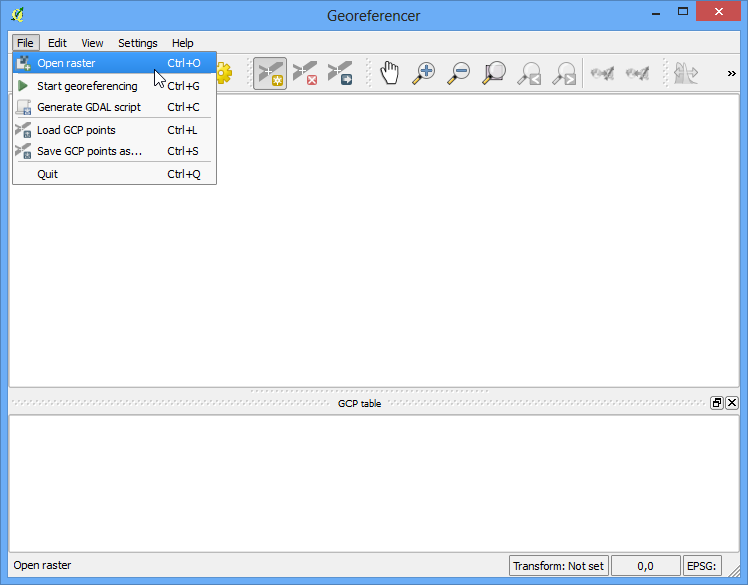Float the GCP table panel
Image resolution: width=748 pixels, height=585 pixels.
pyautogui.click(x=717, y=403)
